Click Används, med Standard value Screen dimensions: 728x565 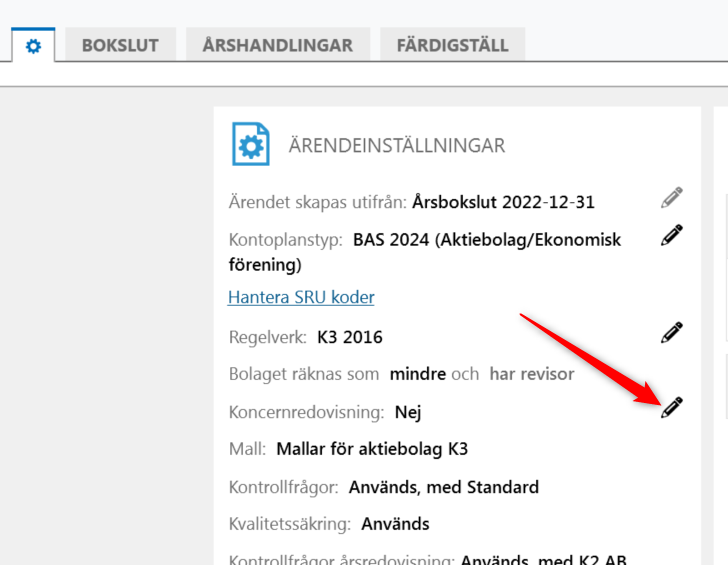point(444,487)
